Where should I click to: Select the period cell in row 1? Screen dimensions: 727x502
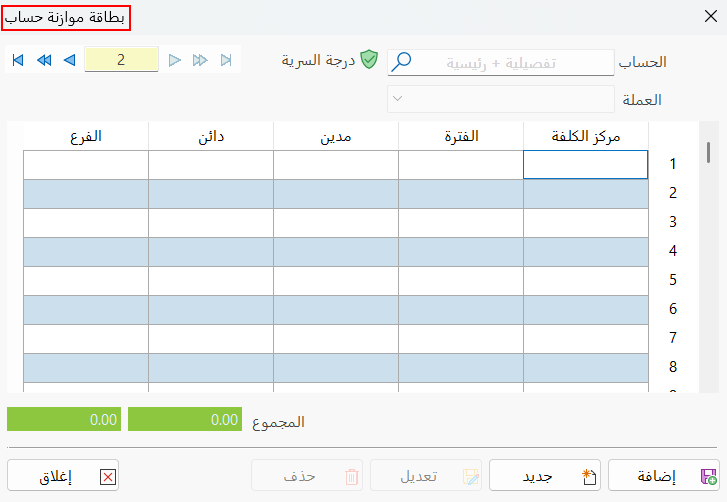tap(461, 165)
